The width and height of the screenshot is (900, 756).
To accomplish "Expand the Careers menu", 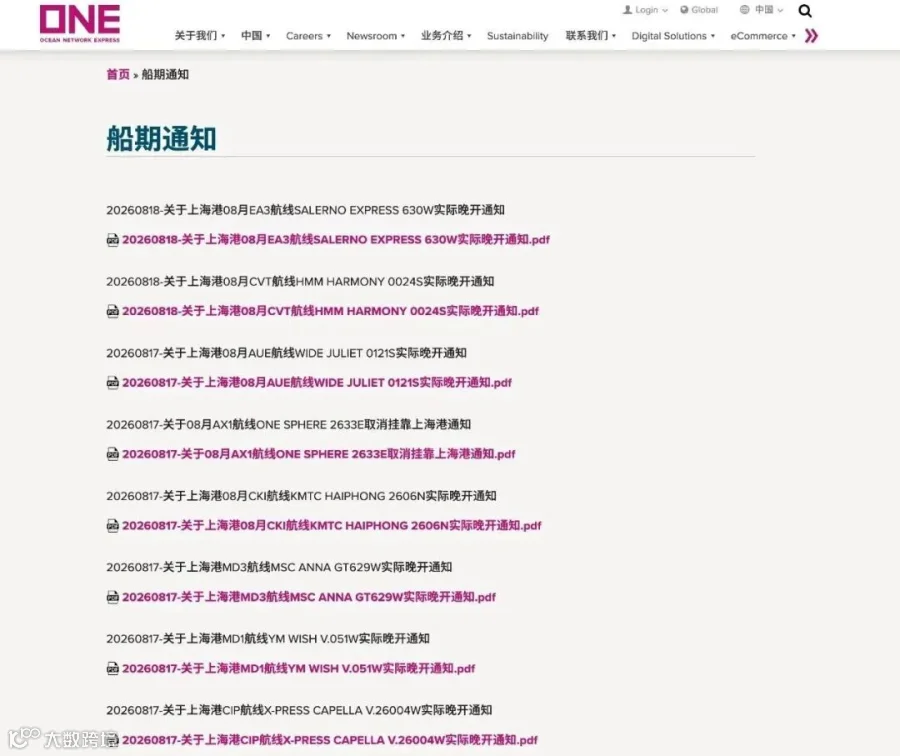I will pyautogui.click(x=308, y=36).
